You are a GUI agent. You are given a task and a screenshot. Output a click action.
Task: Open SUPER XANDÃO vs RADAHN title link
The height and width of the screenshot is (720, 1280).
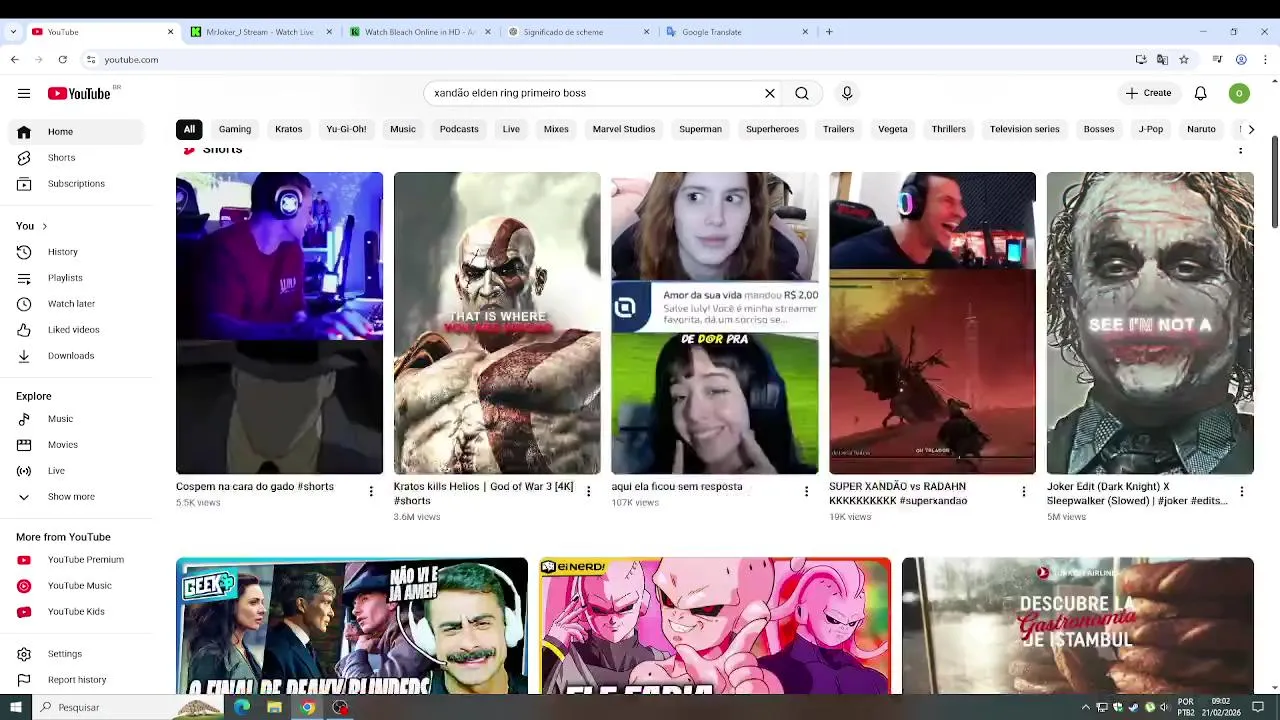(x=898, y=493)
